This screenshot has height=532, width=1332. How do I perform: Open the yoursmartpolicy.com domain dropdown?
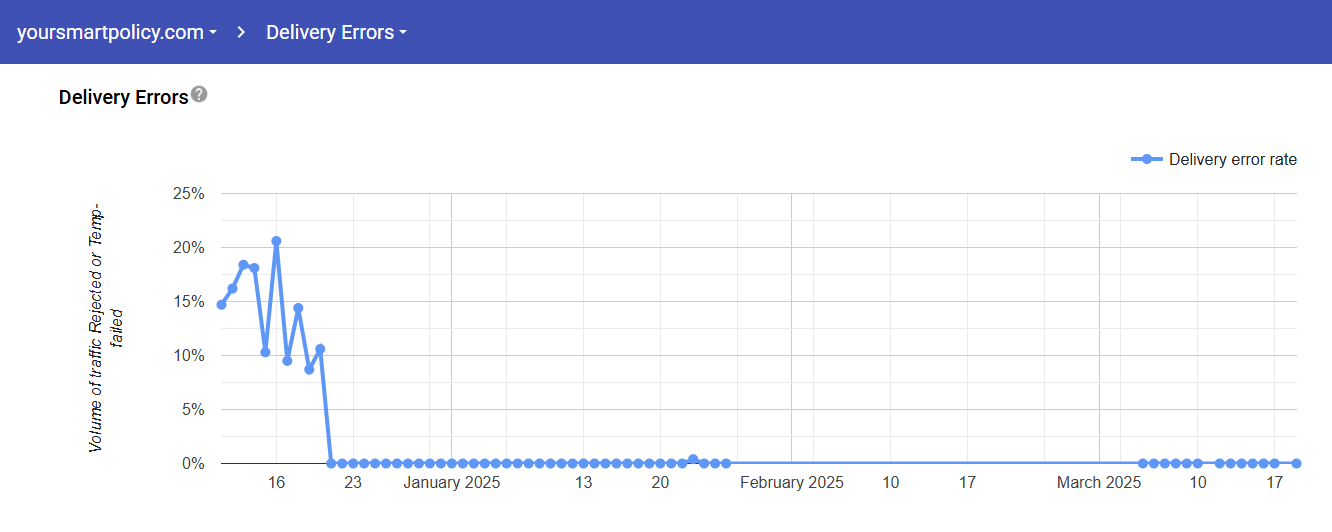[x=117, y=32]
